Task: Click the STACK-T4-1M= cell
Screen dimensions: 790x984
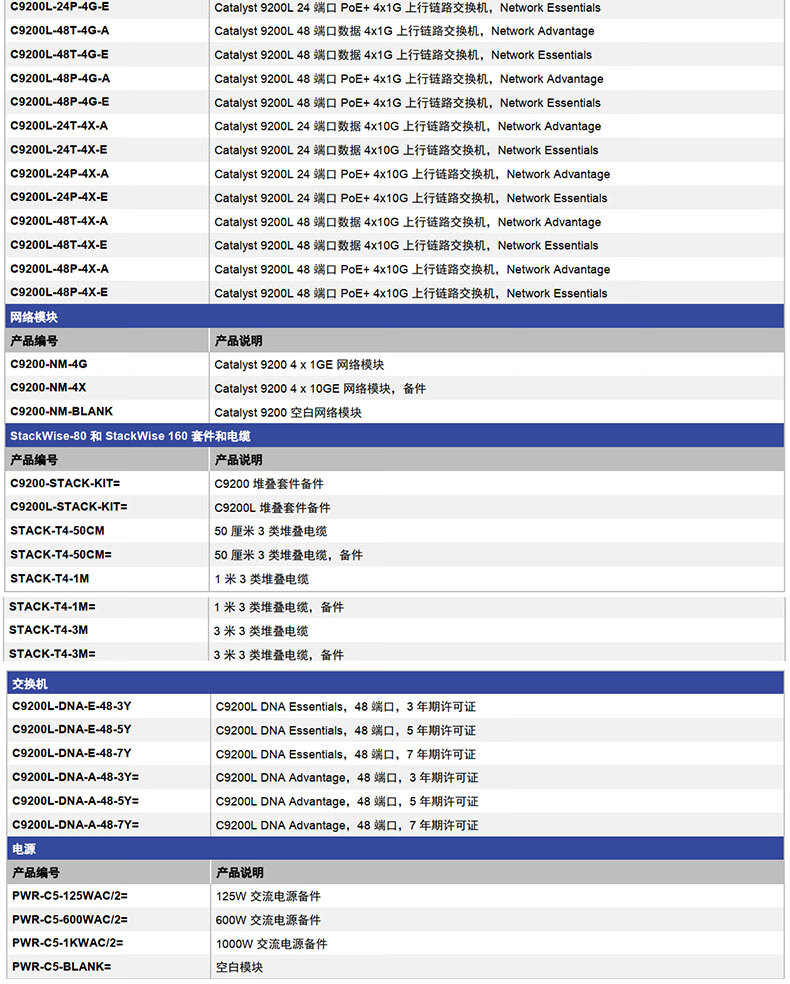Action: tap(52, 606)
